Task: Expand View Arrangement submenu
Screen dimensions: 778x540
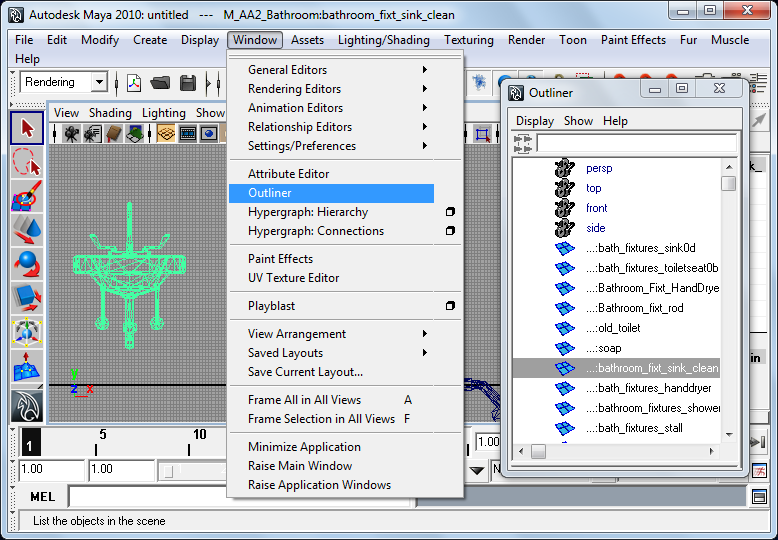Action: (x=425, y=334)
